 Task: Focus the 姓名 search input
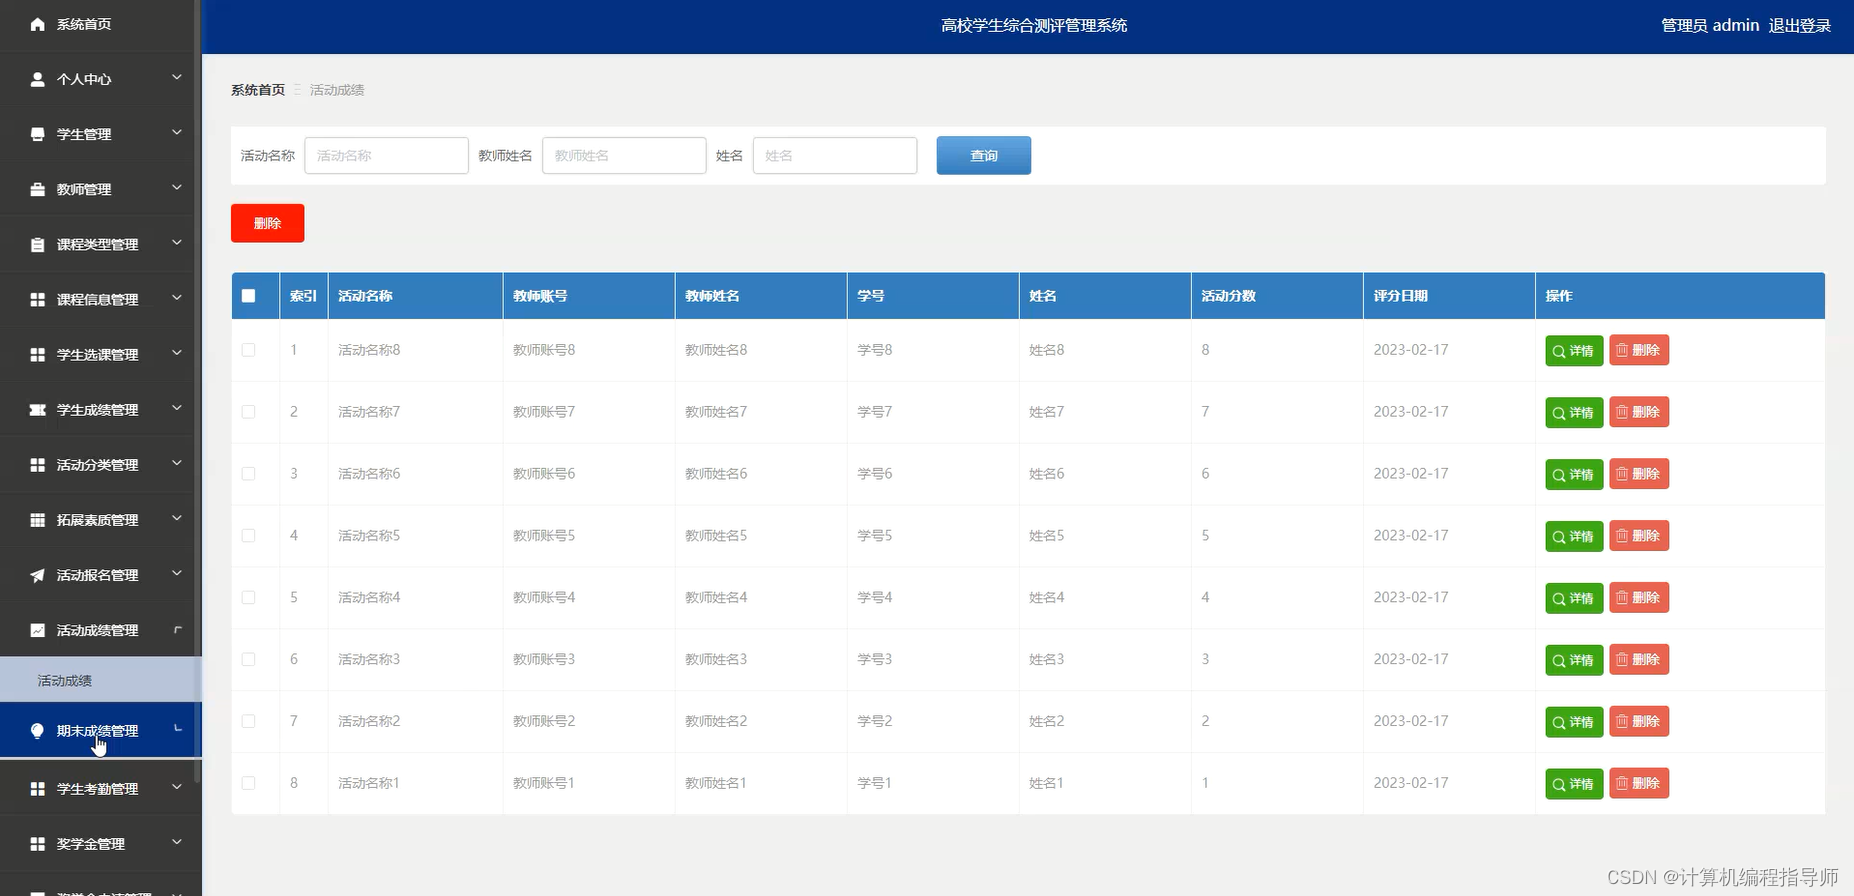[x=835, y=155]
